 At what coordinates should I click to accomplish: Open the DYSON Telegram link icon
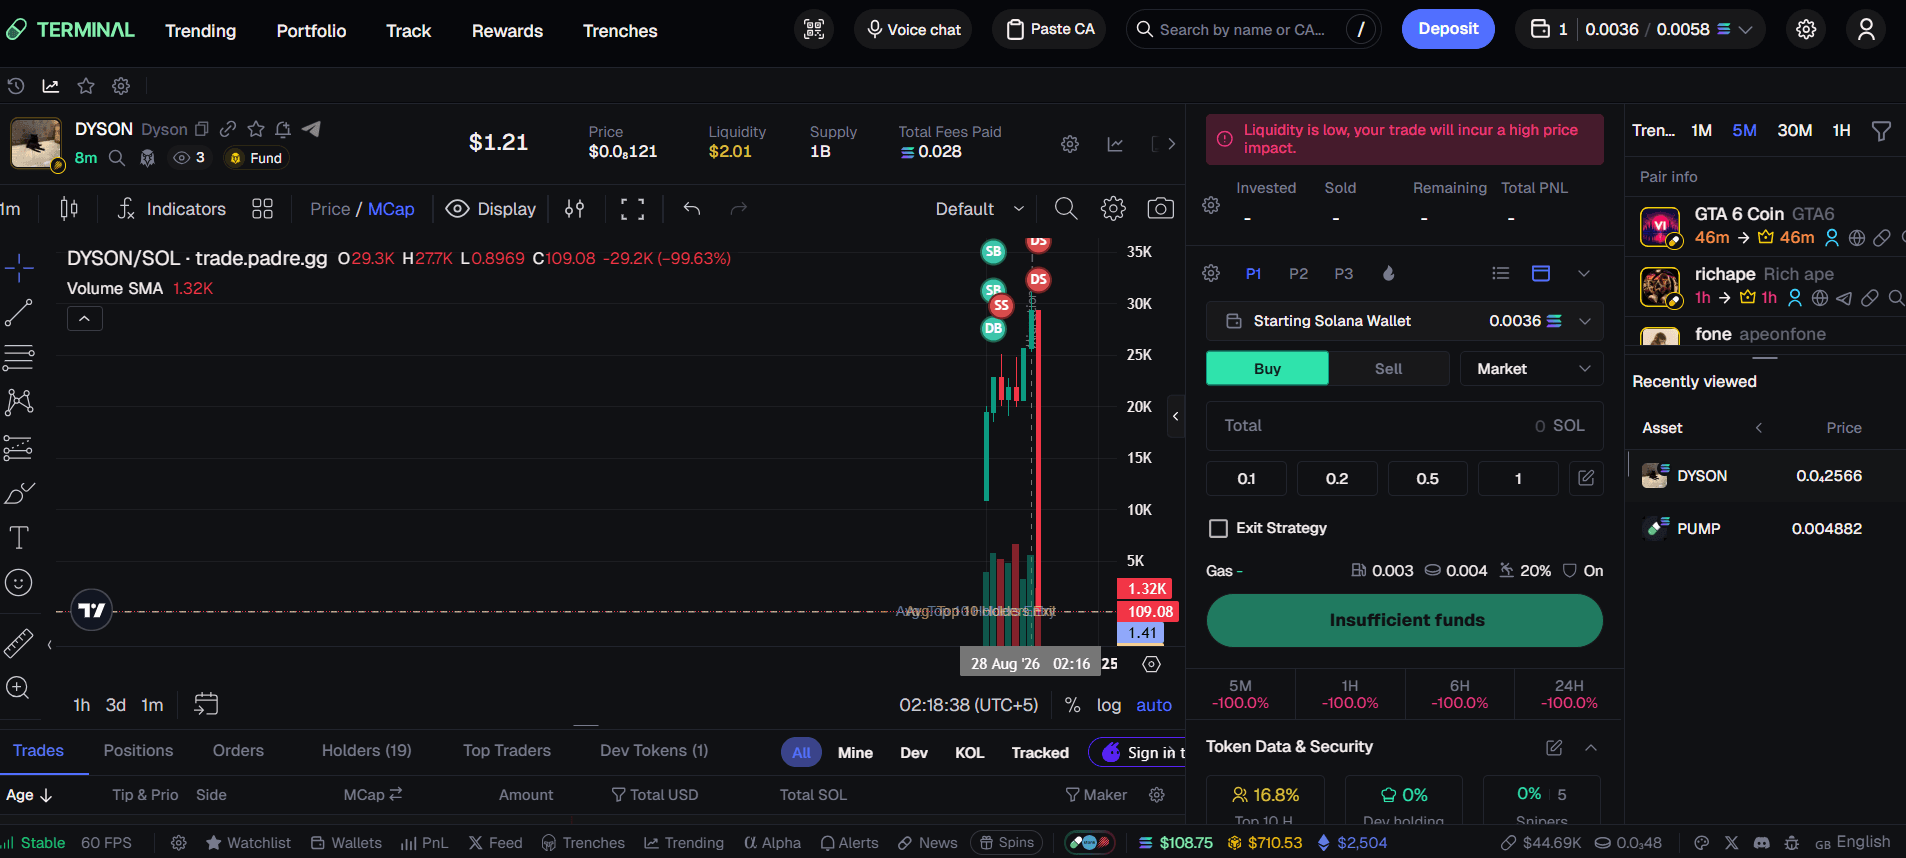[x=311, y=129]
